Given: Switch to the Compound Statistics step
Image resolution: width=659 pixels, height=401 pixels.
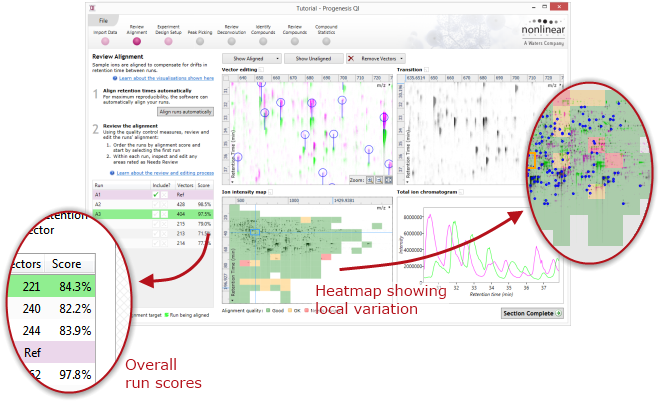Looking at the screenshot, I should pos(326,35).
